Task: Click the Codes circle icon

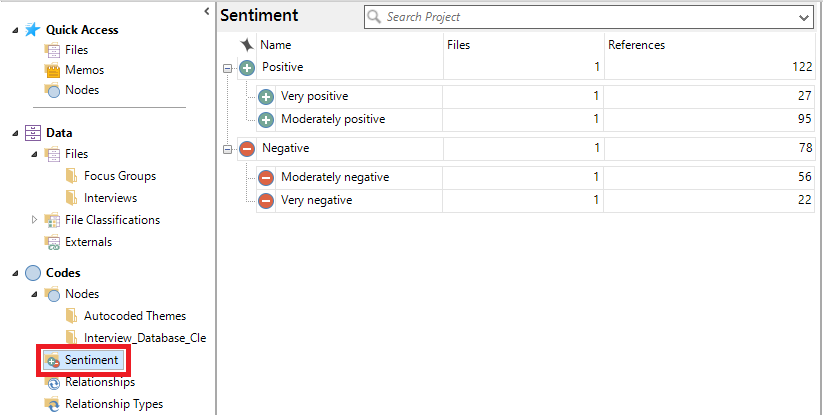Action: tap(33, 273)
